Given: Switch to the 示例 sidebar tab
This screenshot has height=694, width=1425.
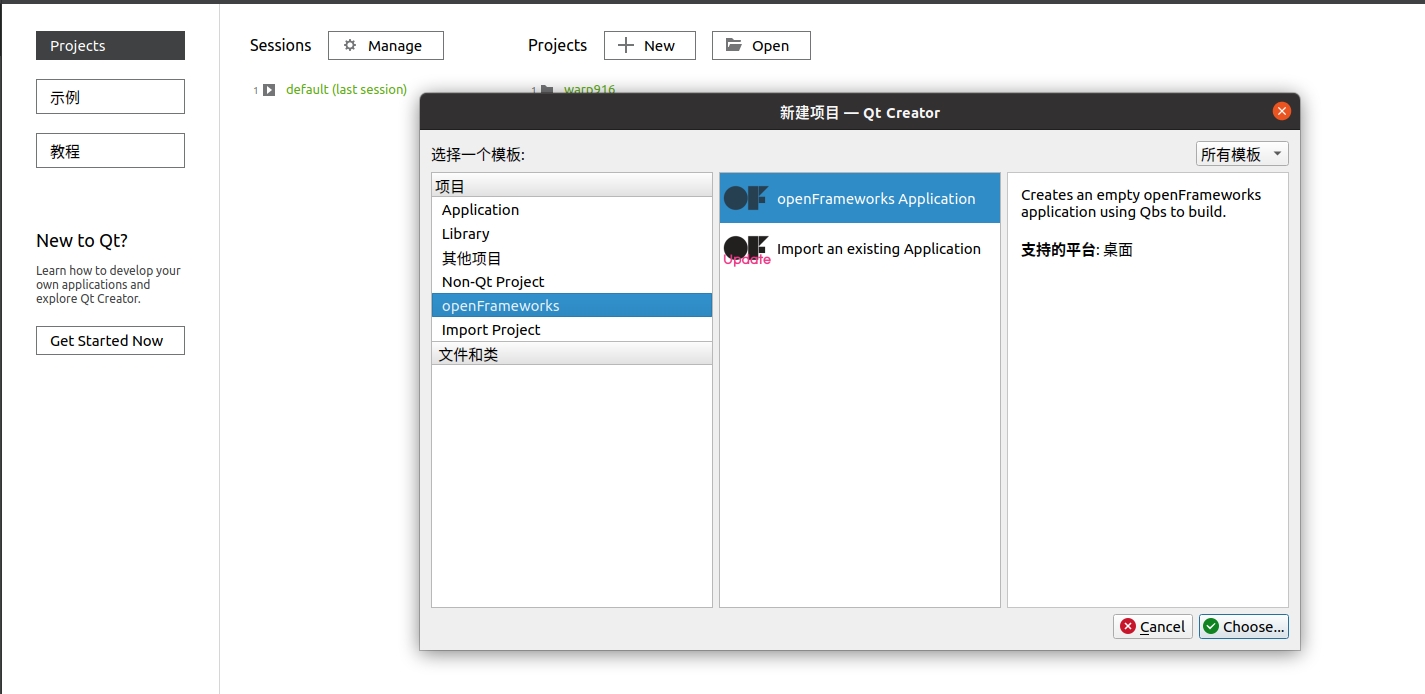Looking at the screenshot, I should 109,96.
